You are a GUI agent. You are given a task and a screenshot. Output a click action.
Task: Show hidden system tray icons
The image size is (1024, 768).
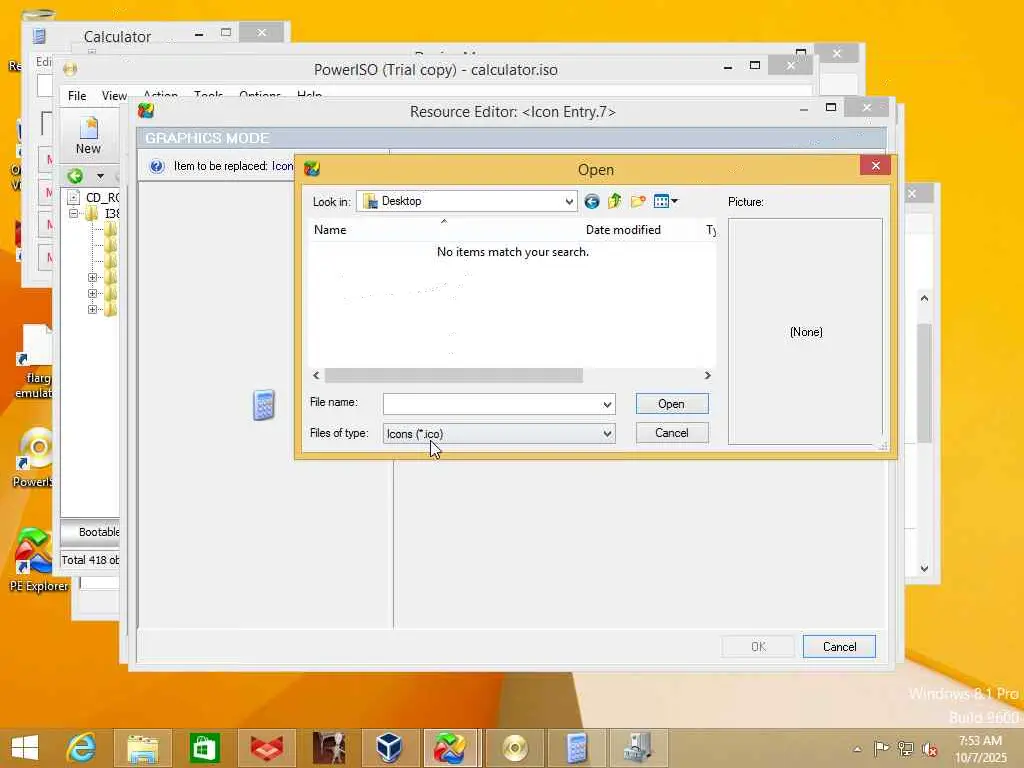(x=857, y=749)
